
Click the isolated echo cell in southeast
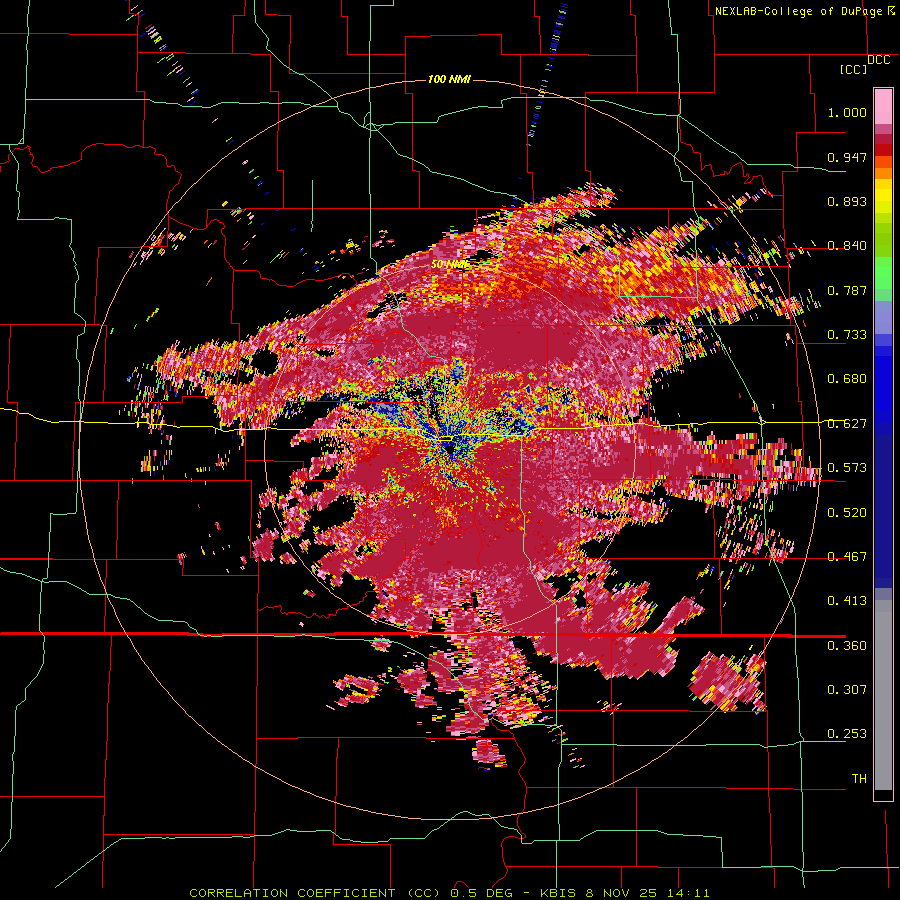click(x=729, y=682)
